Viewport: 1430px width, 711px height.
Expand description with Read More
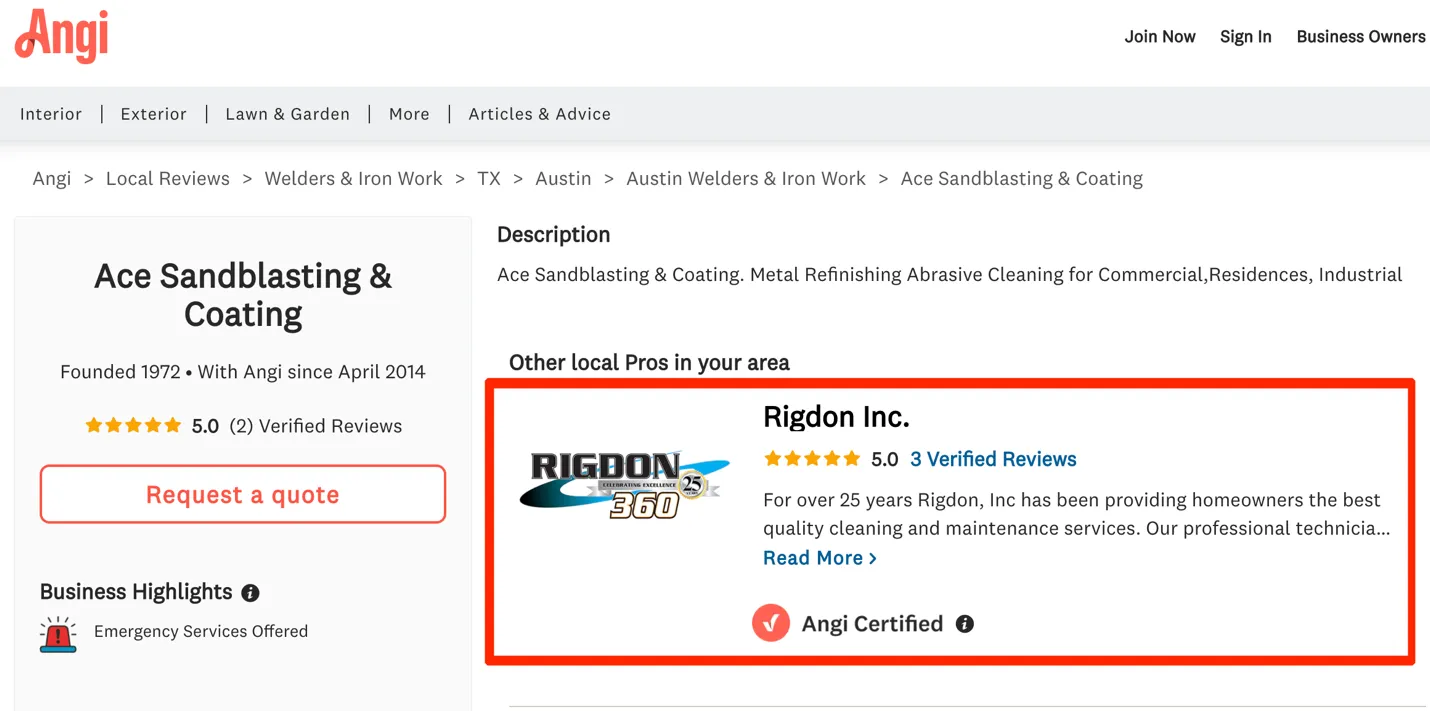819,558
